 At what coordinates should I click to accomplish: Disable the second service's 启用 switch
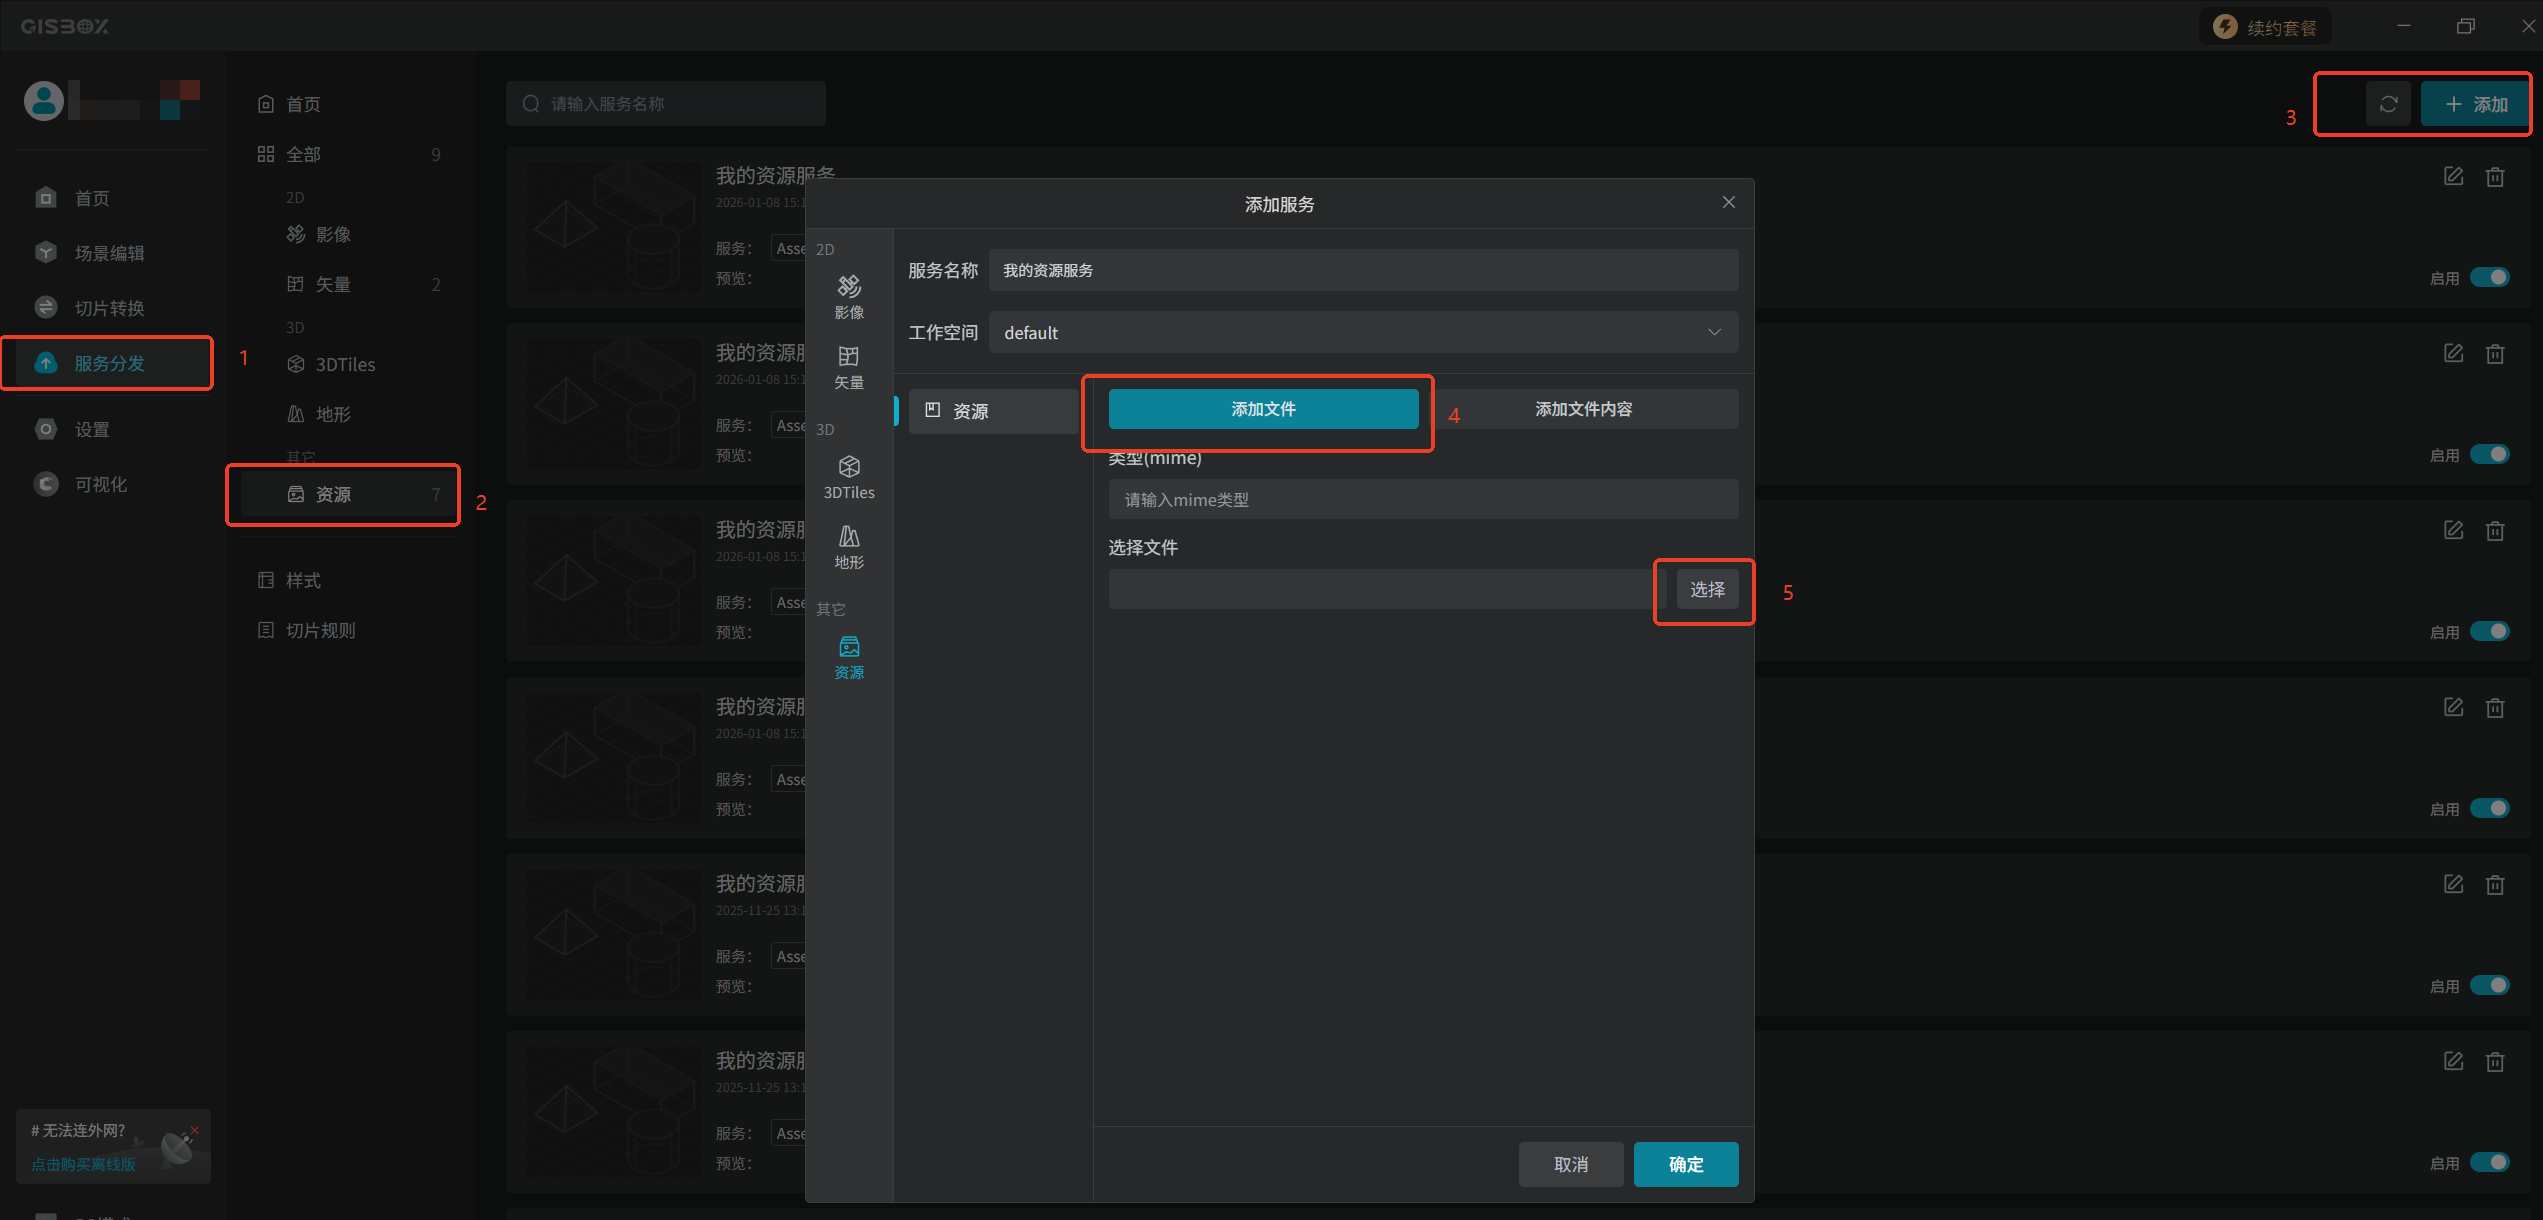pos(2489,454)
